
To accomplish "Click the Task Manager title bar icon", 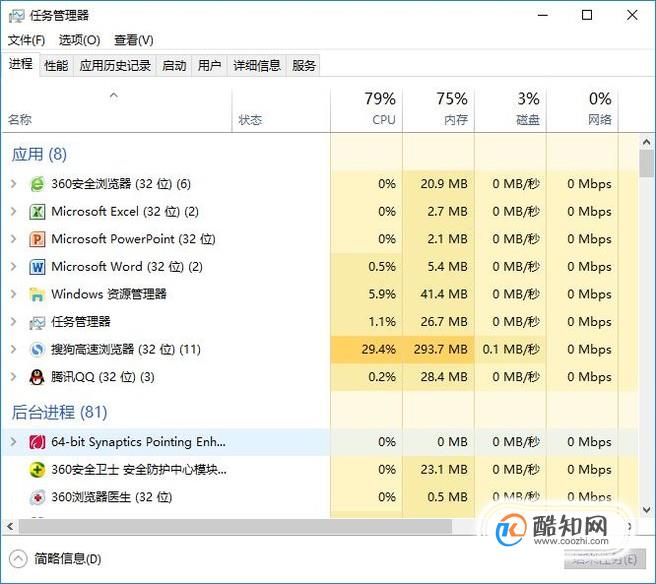I will pyautogui.click(x=17, y=16).
